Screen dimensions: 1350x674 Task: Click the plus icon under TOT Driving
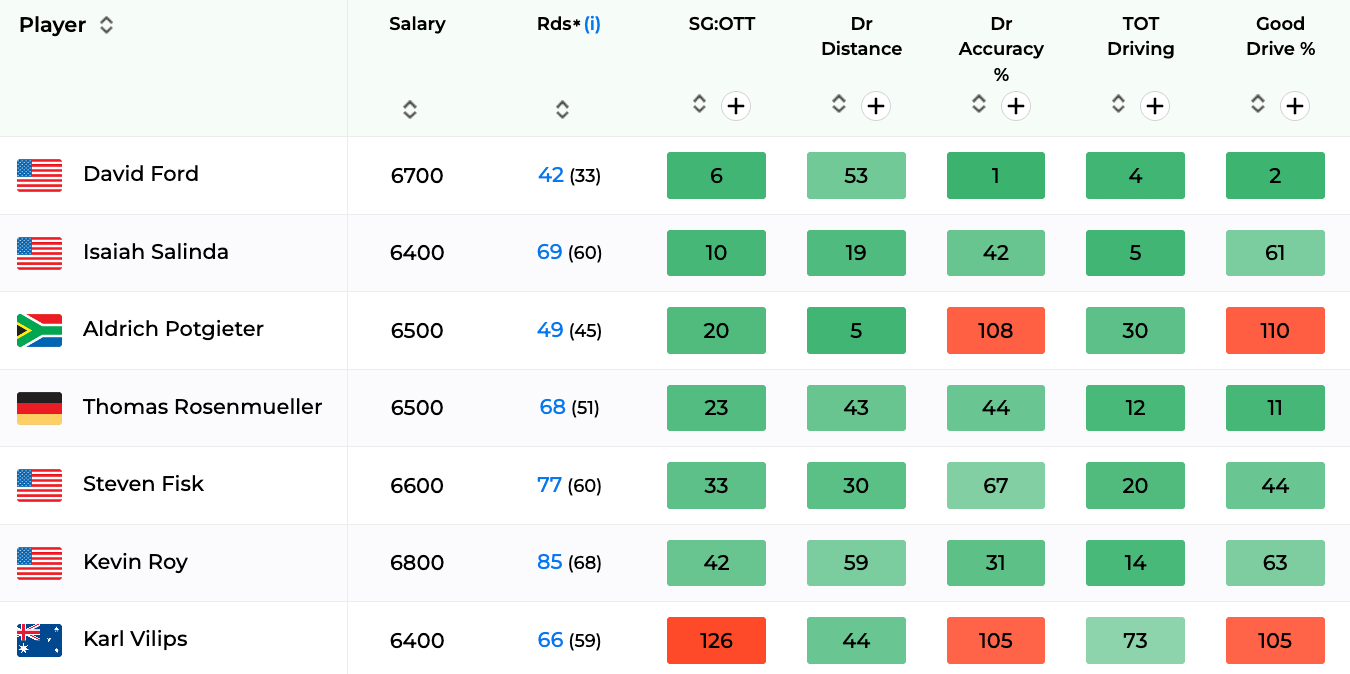click(1155, 105)
